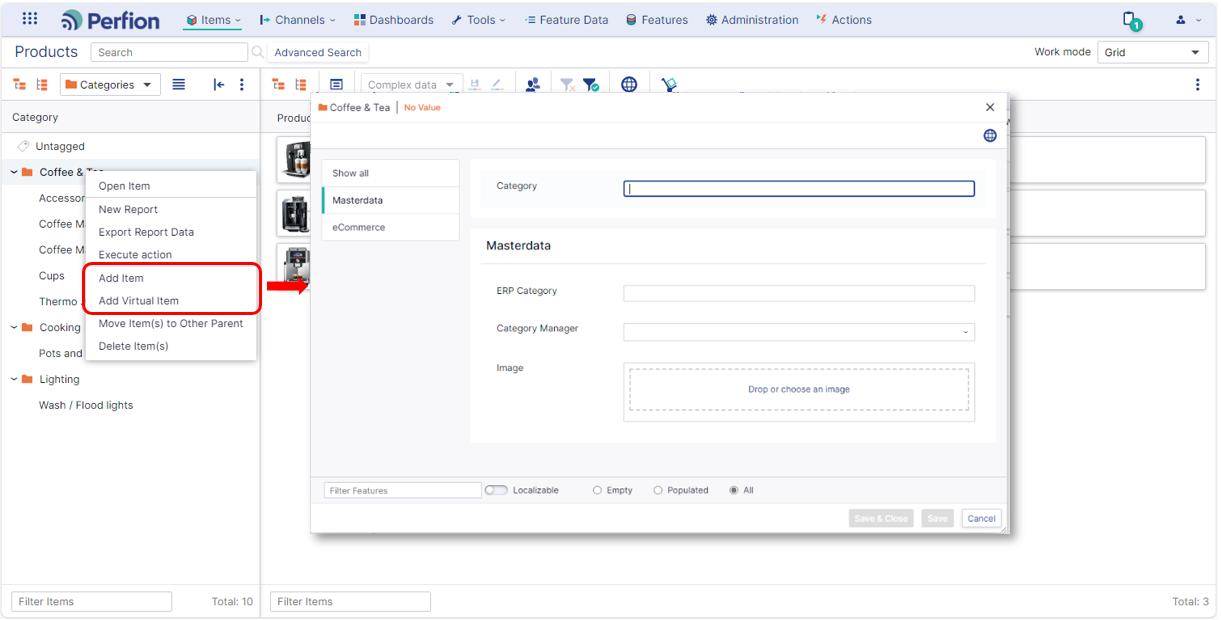Toggle the Localizable switch
This screenshot has width=1221, height=620.
coord(496,490)
